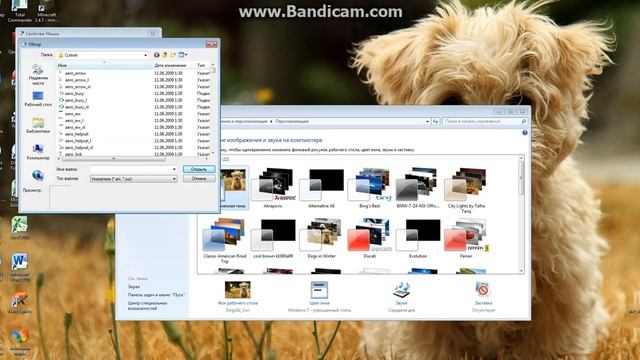Select the Network globe icon in places bar
Screen dimensions: 640x360
pos(38,176)
